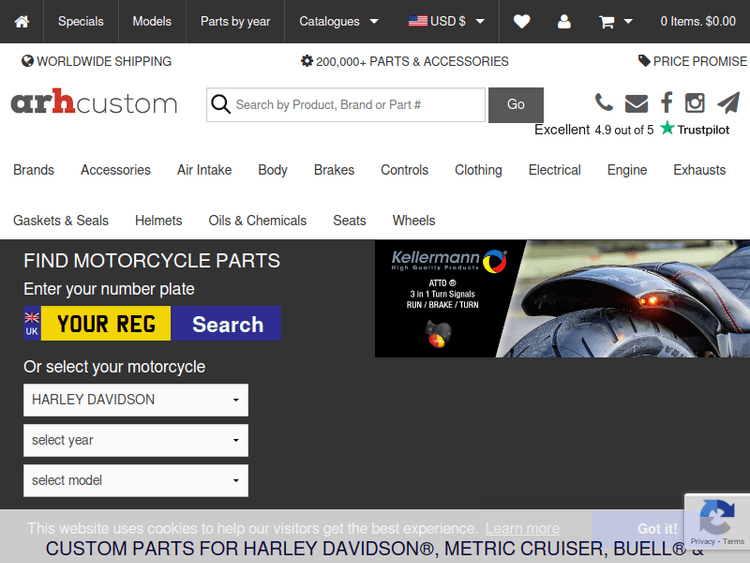750x563 pixels.
Task: Click the reCAPTCHA badge icon
Action: pyautogui.click(x=717, y=517)
